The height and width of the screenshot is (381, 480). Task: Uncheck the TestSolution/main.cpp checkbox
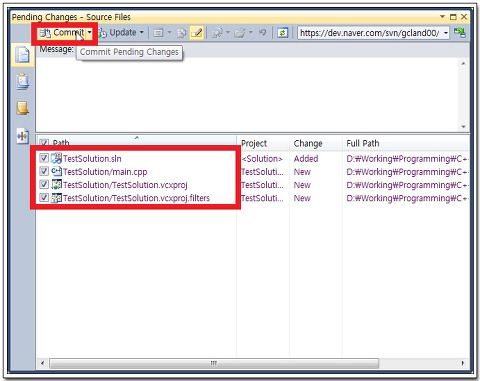pos(44,171)
